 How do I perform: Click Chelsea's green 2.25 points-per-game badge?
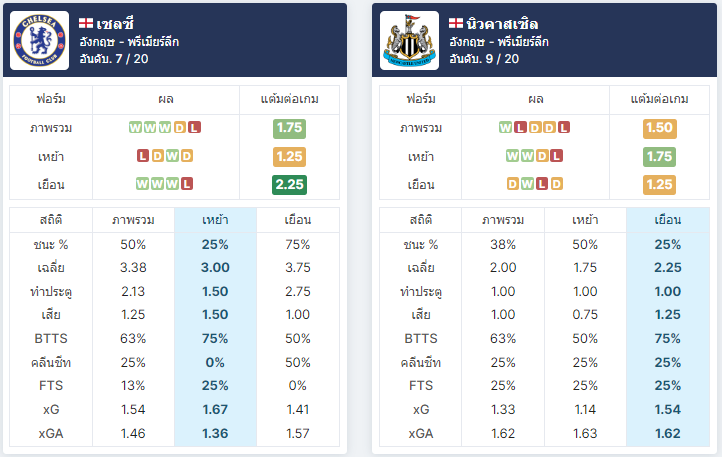(x=289, y=185)
